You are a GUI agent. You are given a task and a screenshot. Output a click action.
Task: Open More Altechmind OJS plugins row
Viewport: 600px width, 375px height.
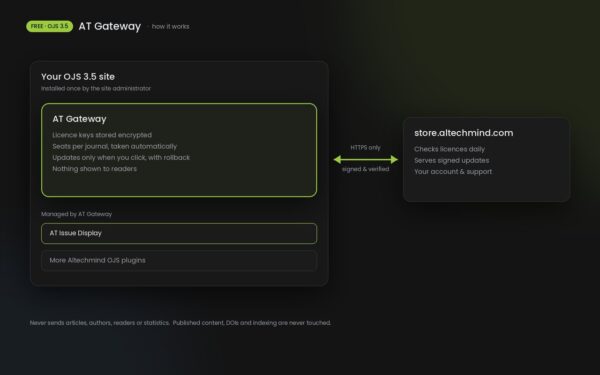179,261
